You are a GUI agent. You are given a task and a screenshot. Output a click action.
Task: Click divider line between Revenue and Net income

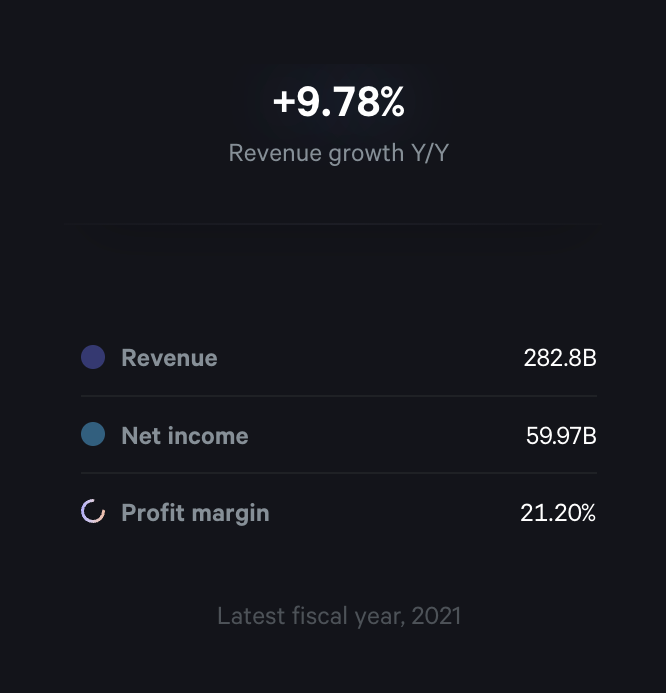point(339,396)
